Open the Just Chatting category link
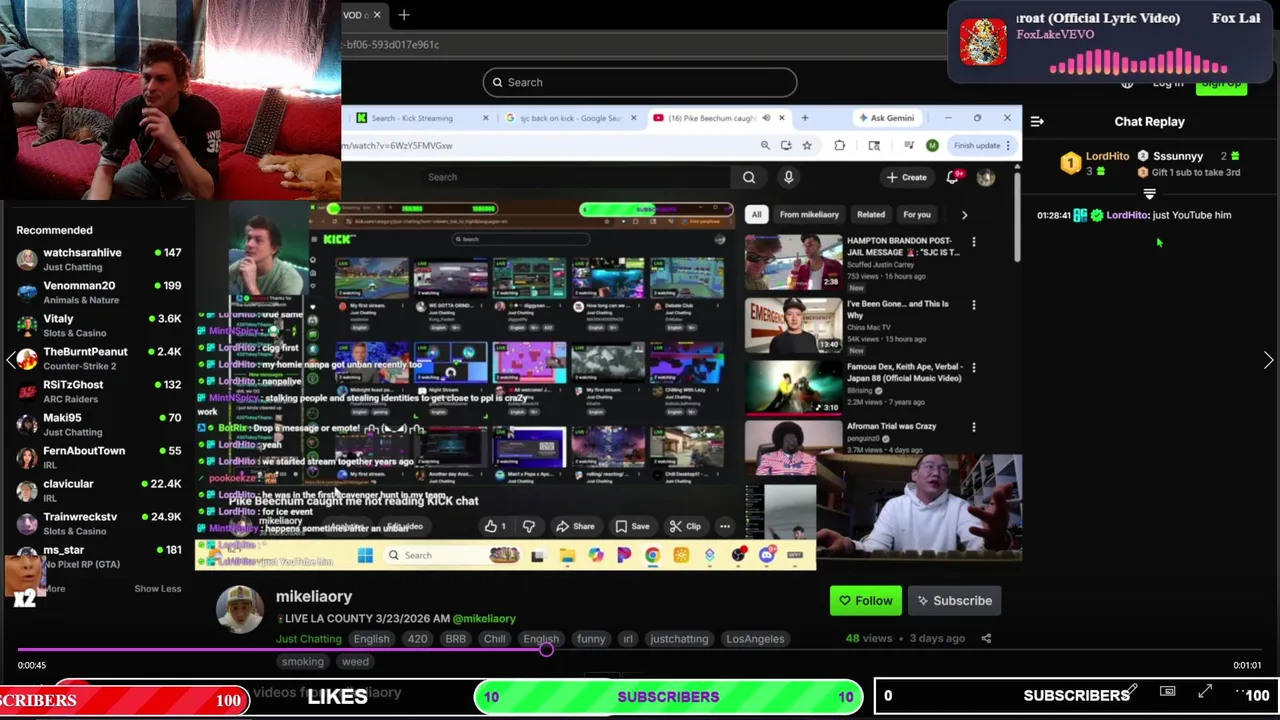This screenshot has height=720, width=1280. (308, 639)
